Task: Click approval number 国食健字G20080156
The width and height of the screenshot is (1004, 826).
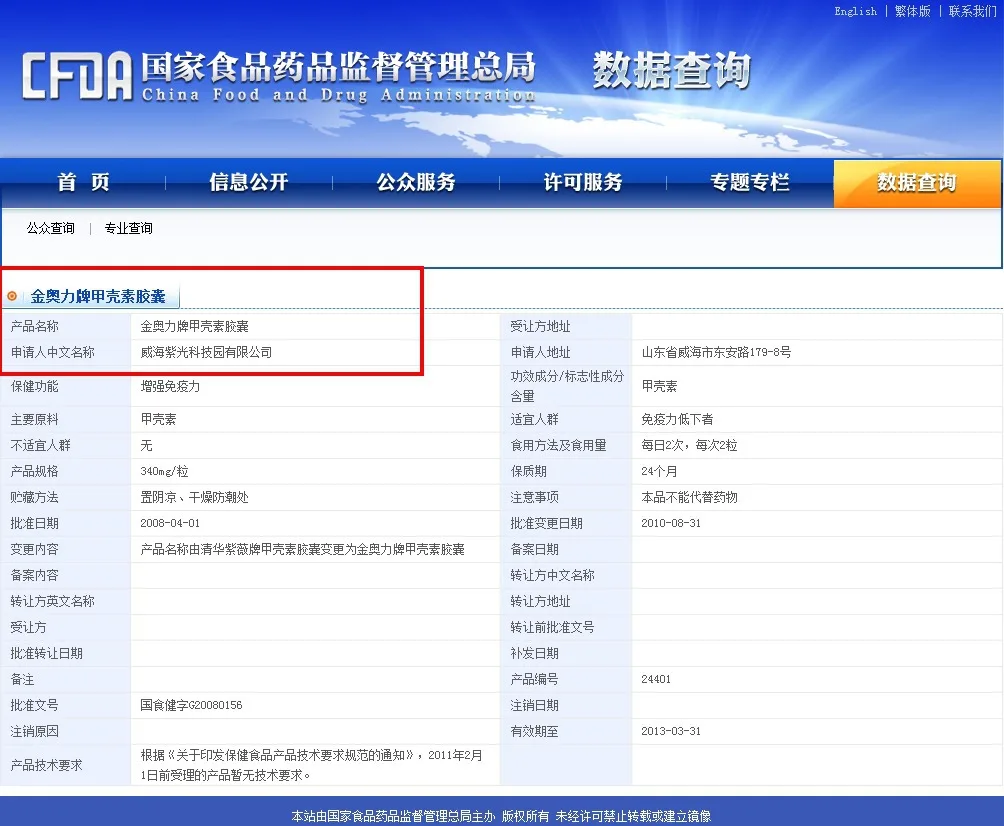Action: [191, 705]
